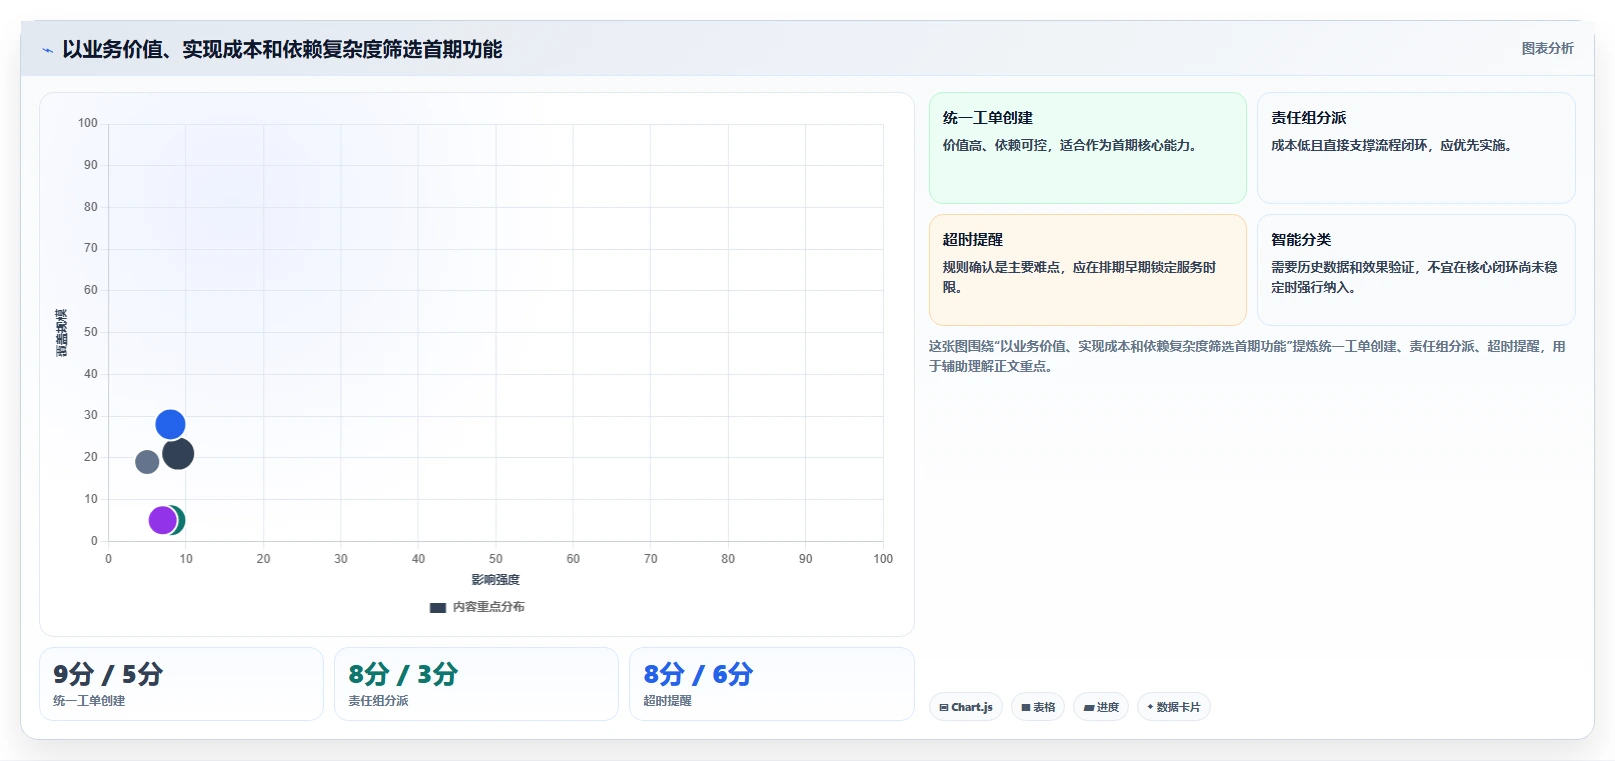Click the text 成本低且直接支撑流程闭环，应优先实施。
The height and width of the screenshot is (761, 1615).
click(1394, 145)
